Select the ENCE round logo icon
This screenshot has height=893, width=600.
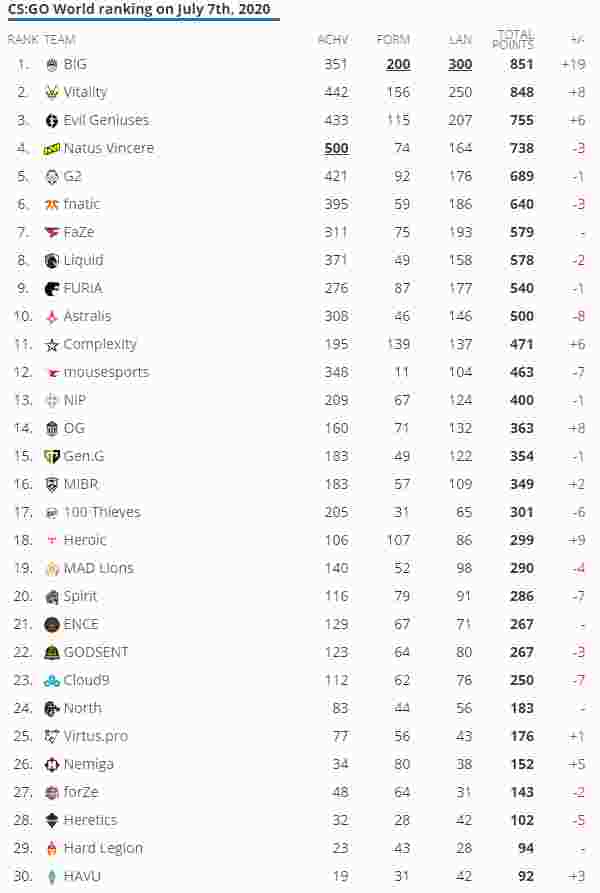click(x=52, y=625)
